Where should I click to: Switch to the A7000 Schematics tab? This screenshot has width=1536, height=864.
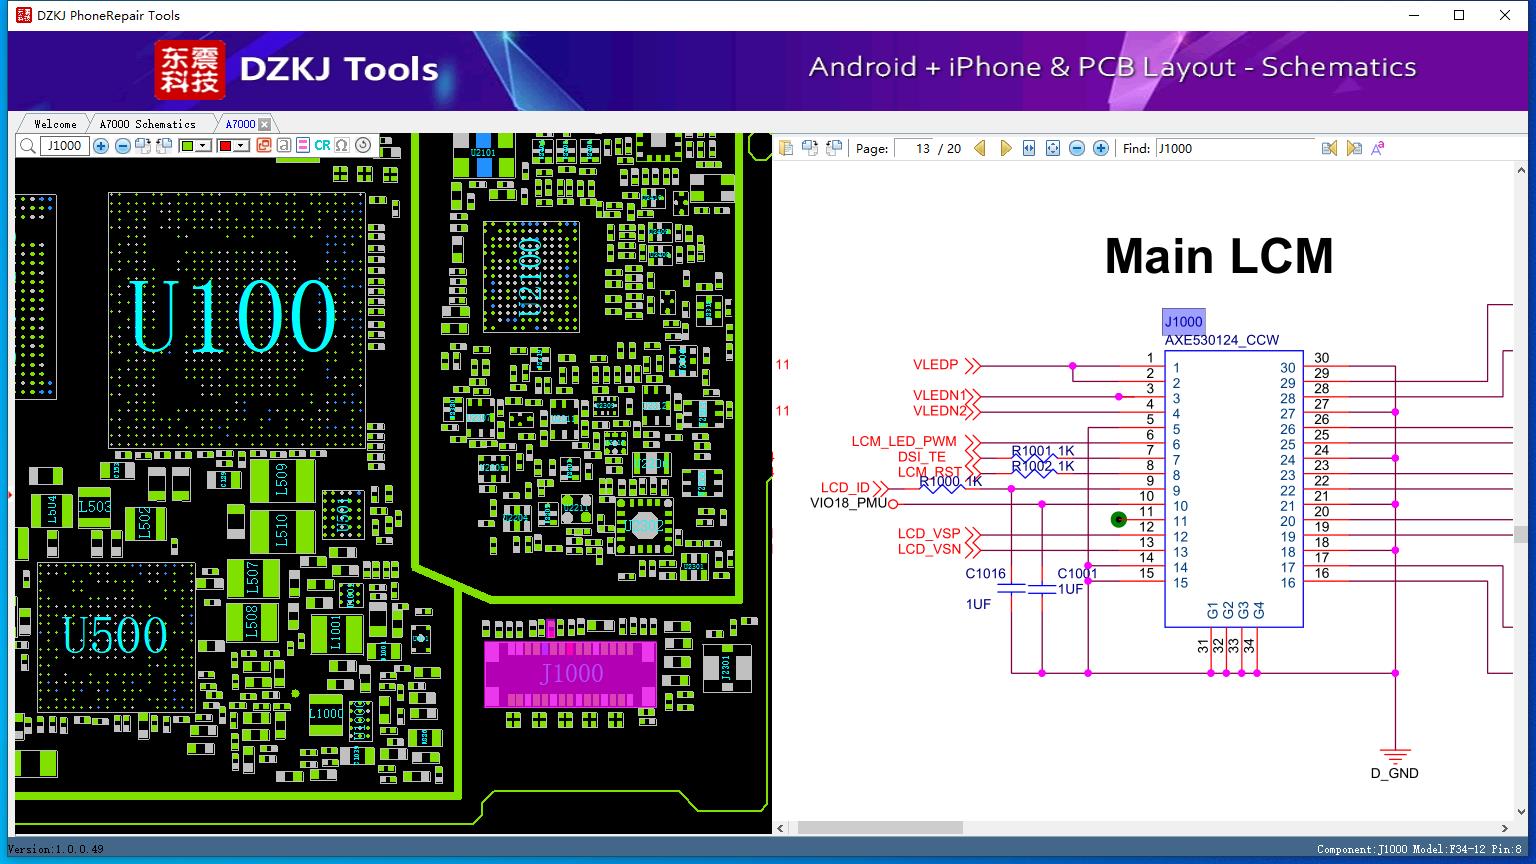(147, 124)
